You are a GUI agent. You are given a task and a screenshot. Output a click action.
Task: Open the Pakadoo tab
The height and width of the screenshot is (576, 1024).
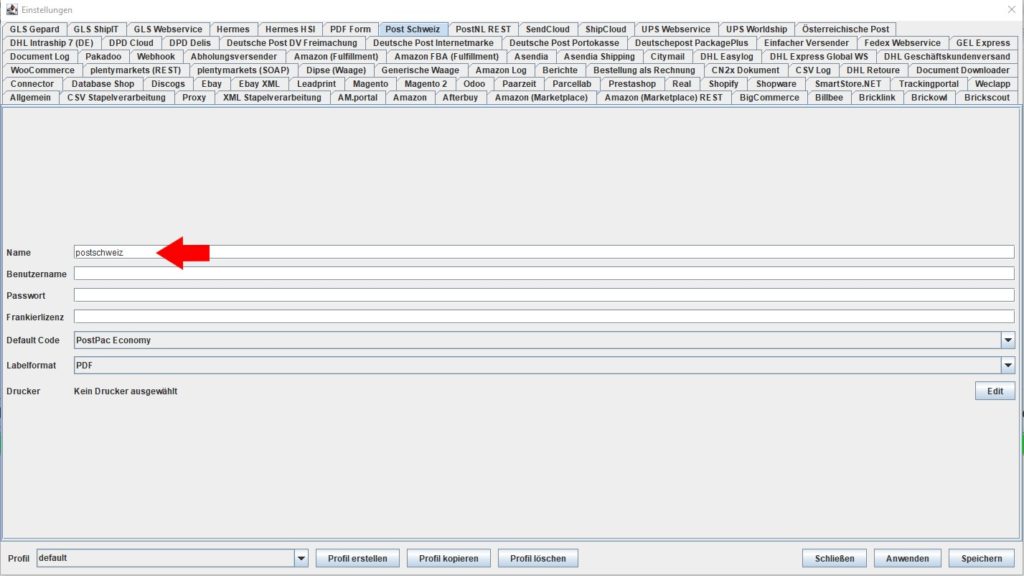(103, 57)
